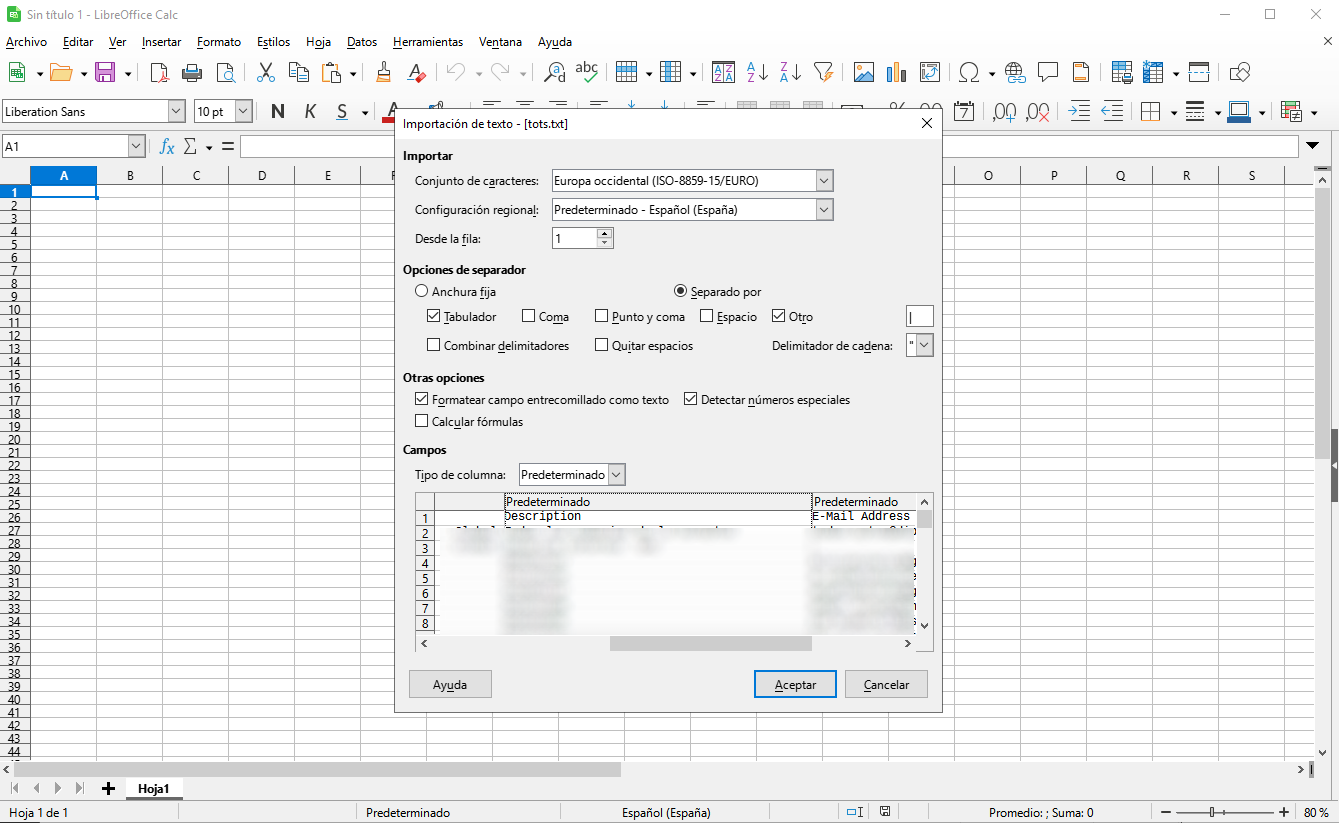This screenshot has width=1339, height=823.
Task: Click the Copy icon
Action: pyautogui.click(x=298, y=73)
